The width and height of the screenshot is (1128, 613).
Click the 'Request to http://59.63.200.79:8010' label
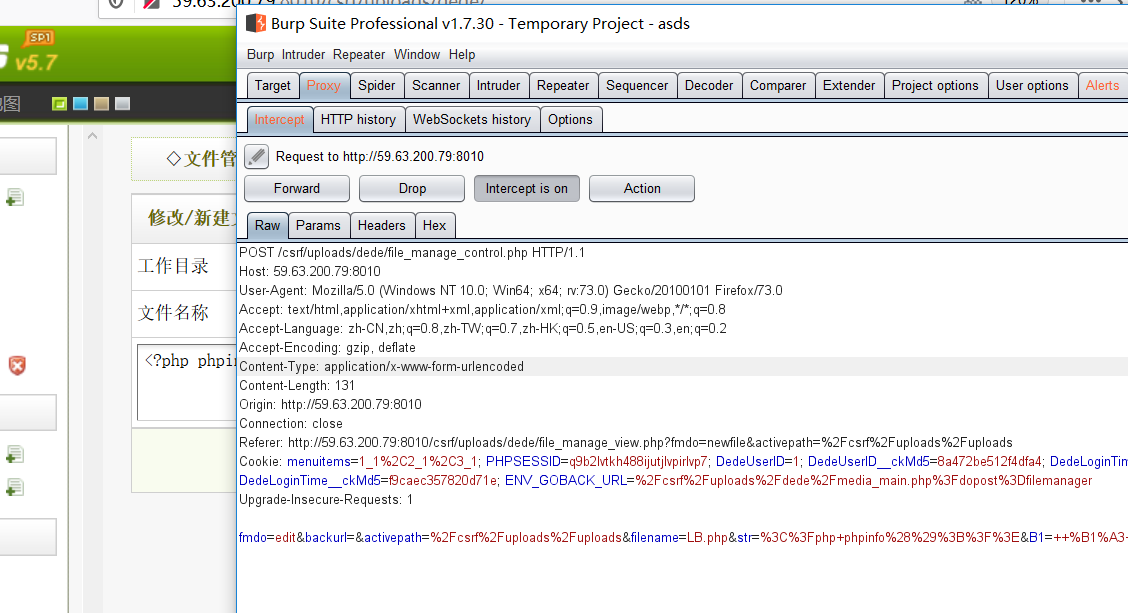pos(380,156)
